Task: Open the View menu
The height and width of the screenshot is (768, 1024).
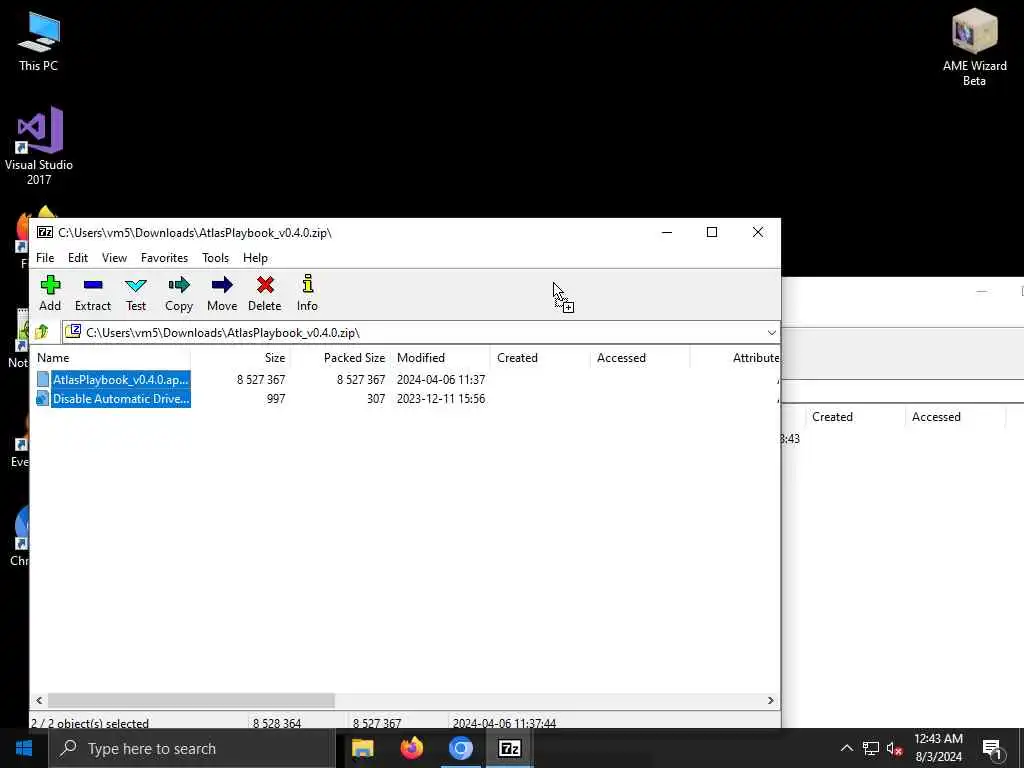Action: click(114, 258)
